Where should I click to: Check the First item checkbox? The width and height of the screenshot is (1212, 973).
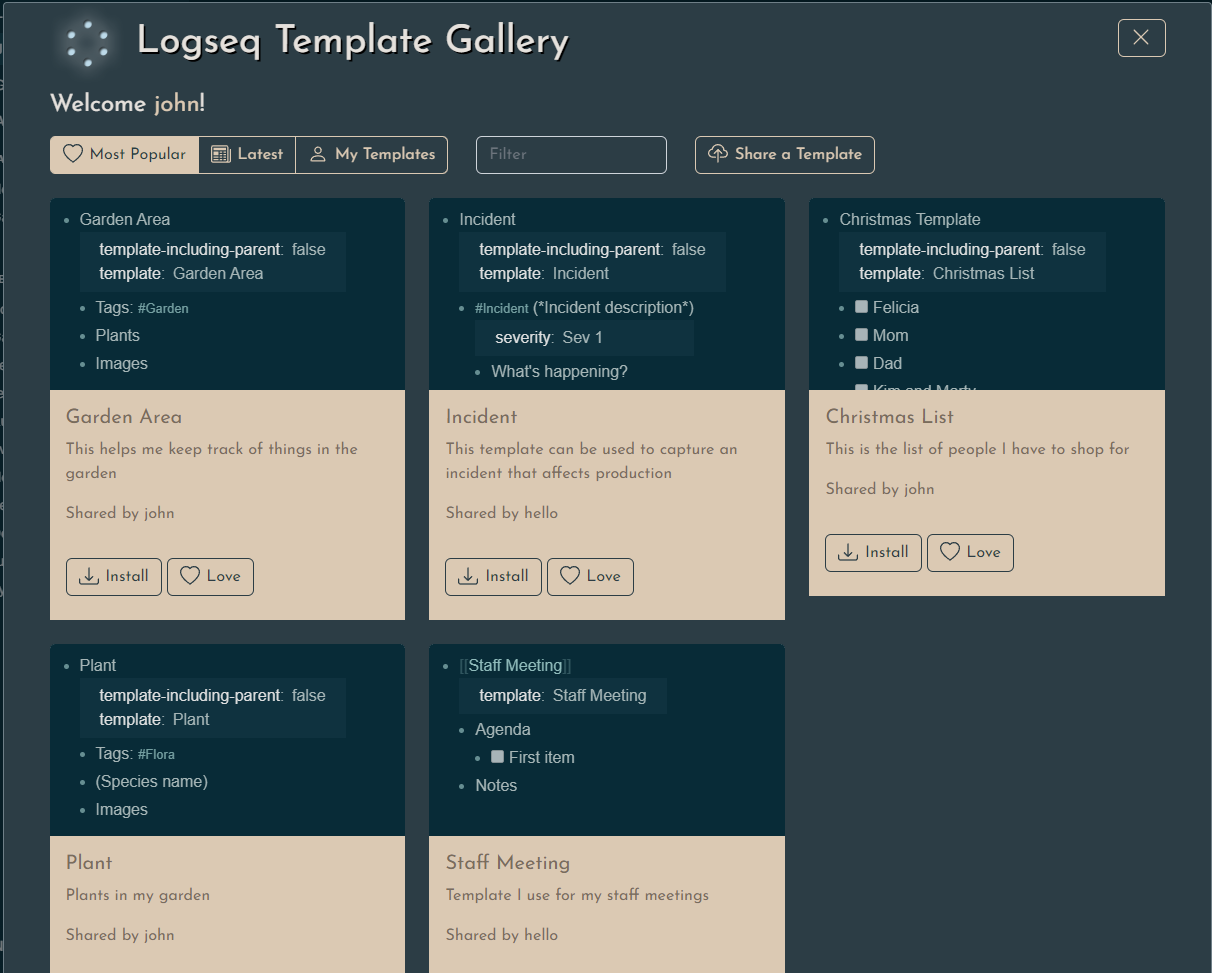point(498,757)
